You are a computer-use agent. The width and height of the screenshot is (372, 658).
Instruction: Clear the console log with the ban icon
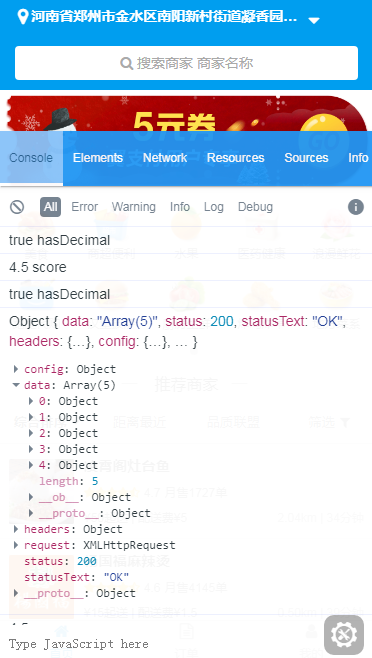[x=17, y=207]
